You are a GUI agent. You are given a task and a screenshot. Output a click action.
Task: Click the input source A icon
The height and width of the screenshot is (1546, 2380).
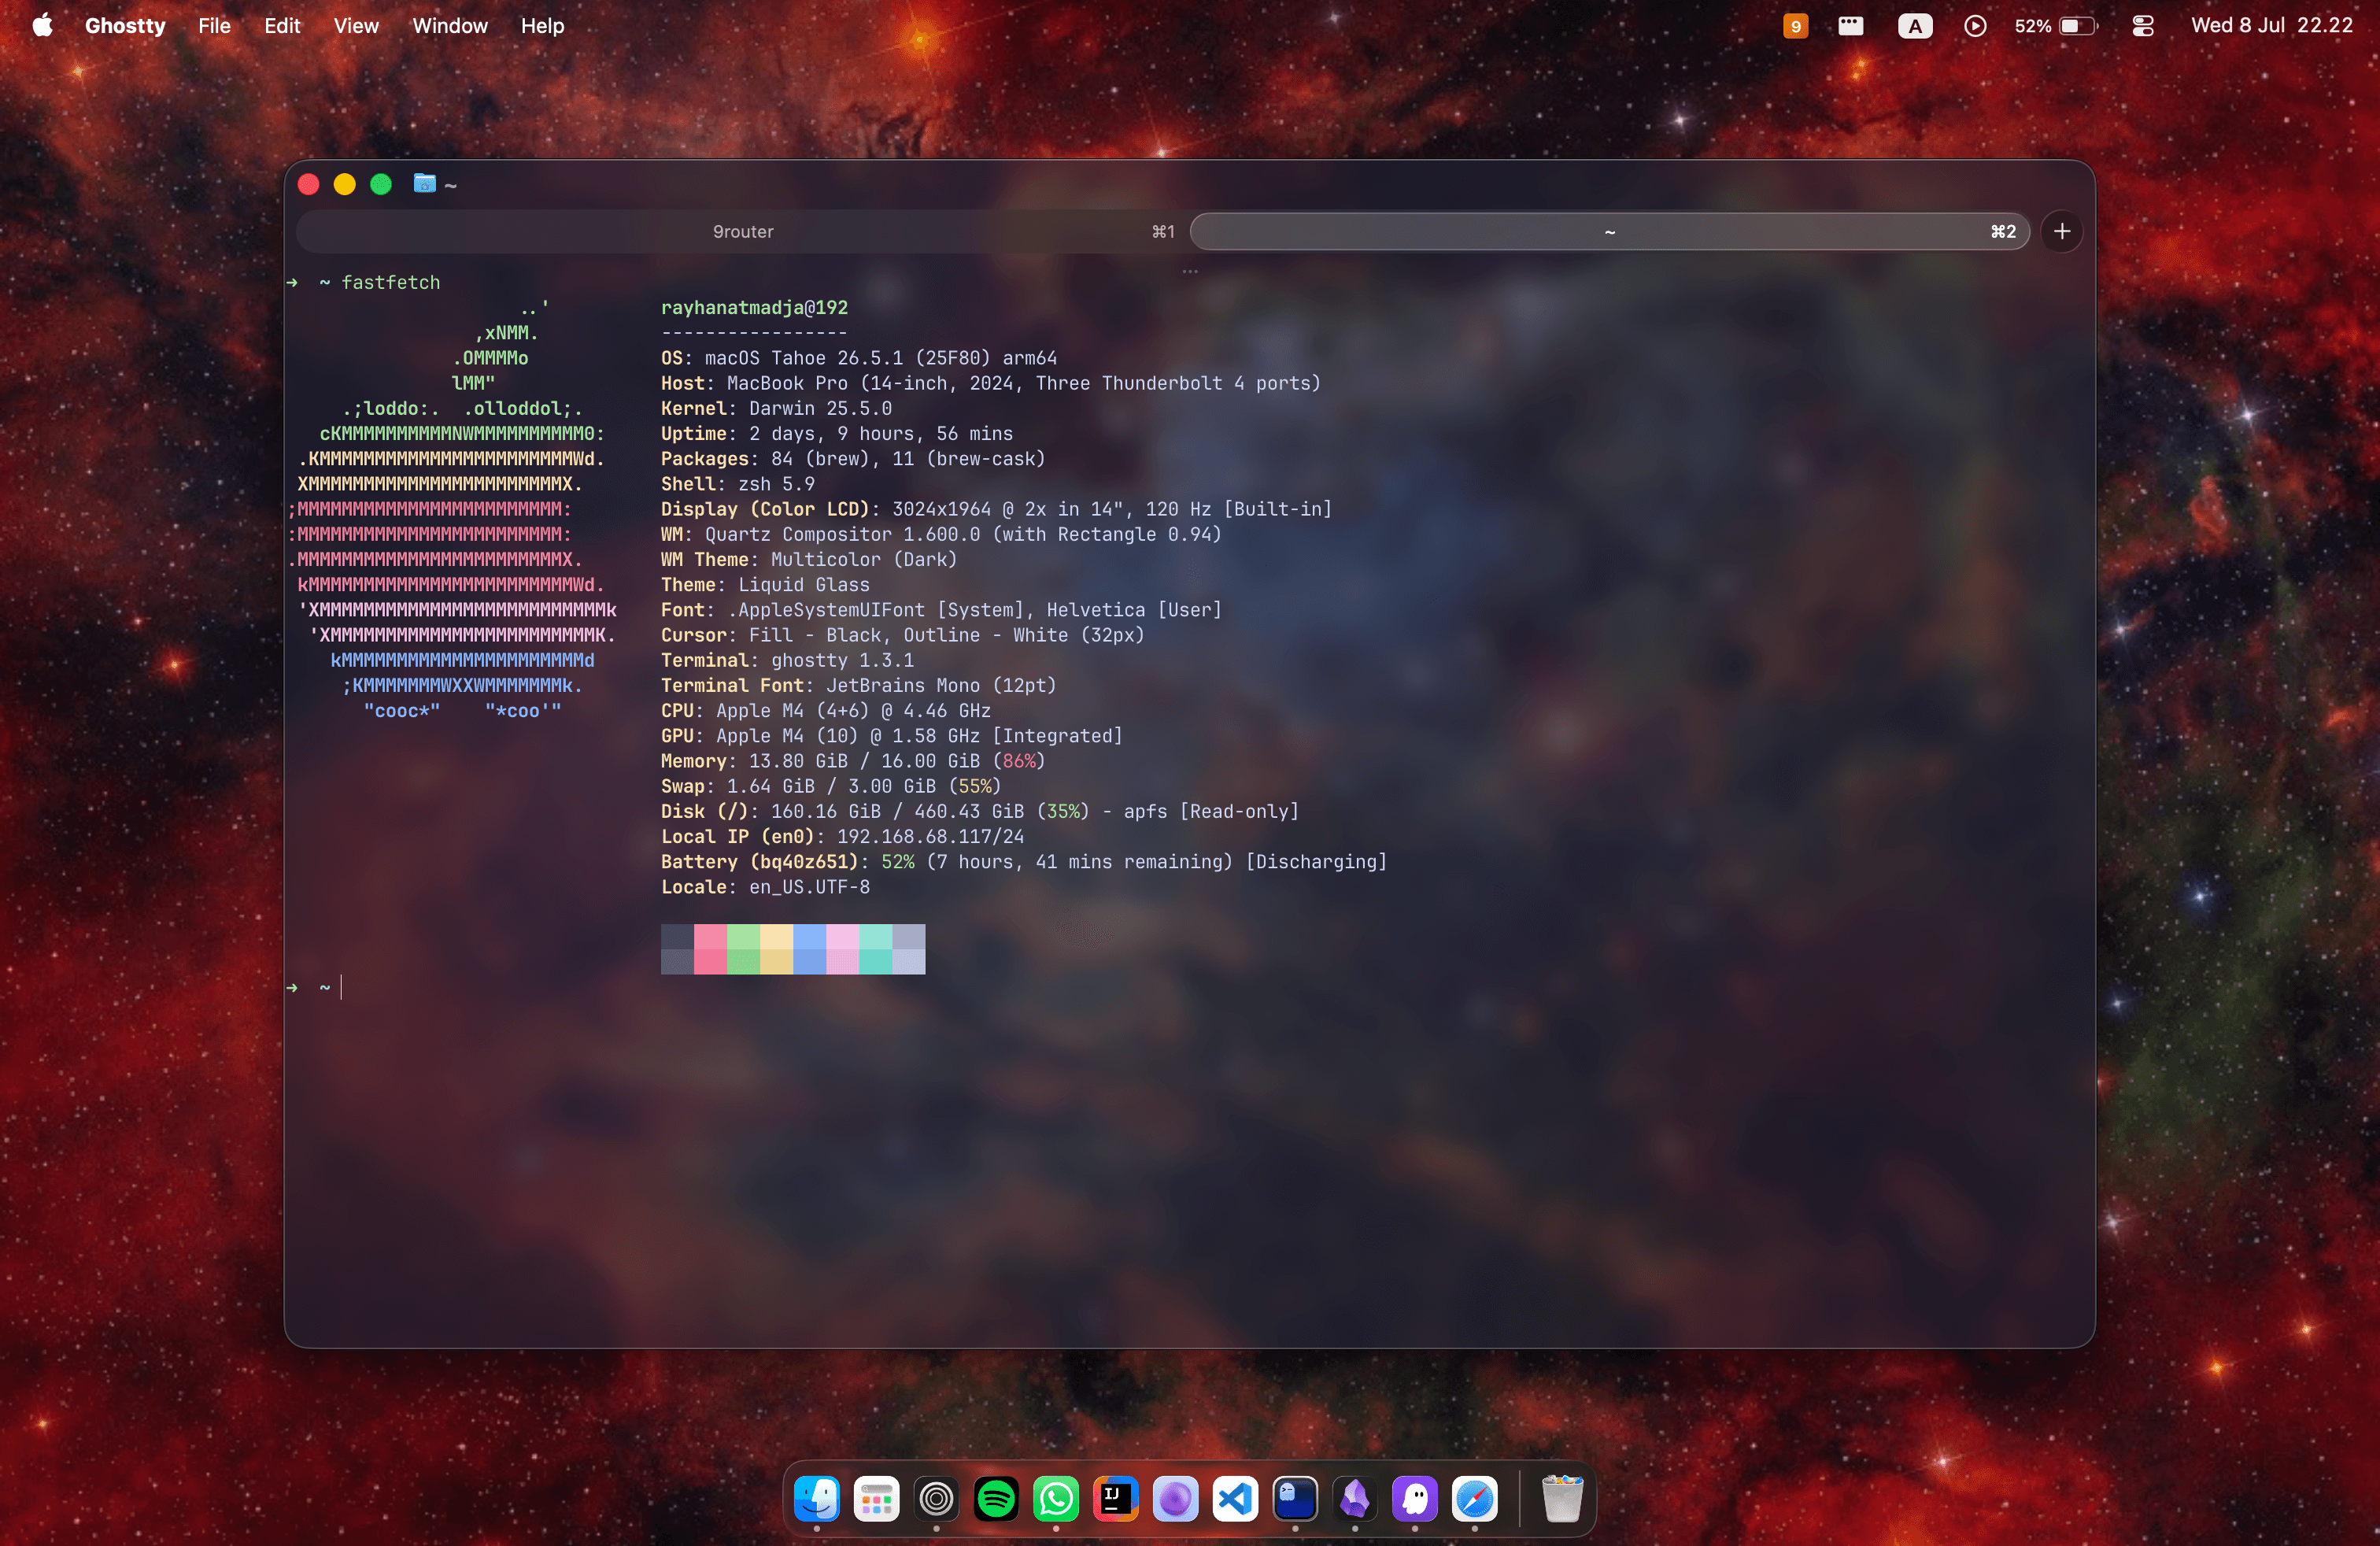1915,26
